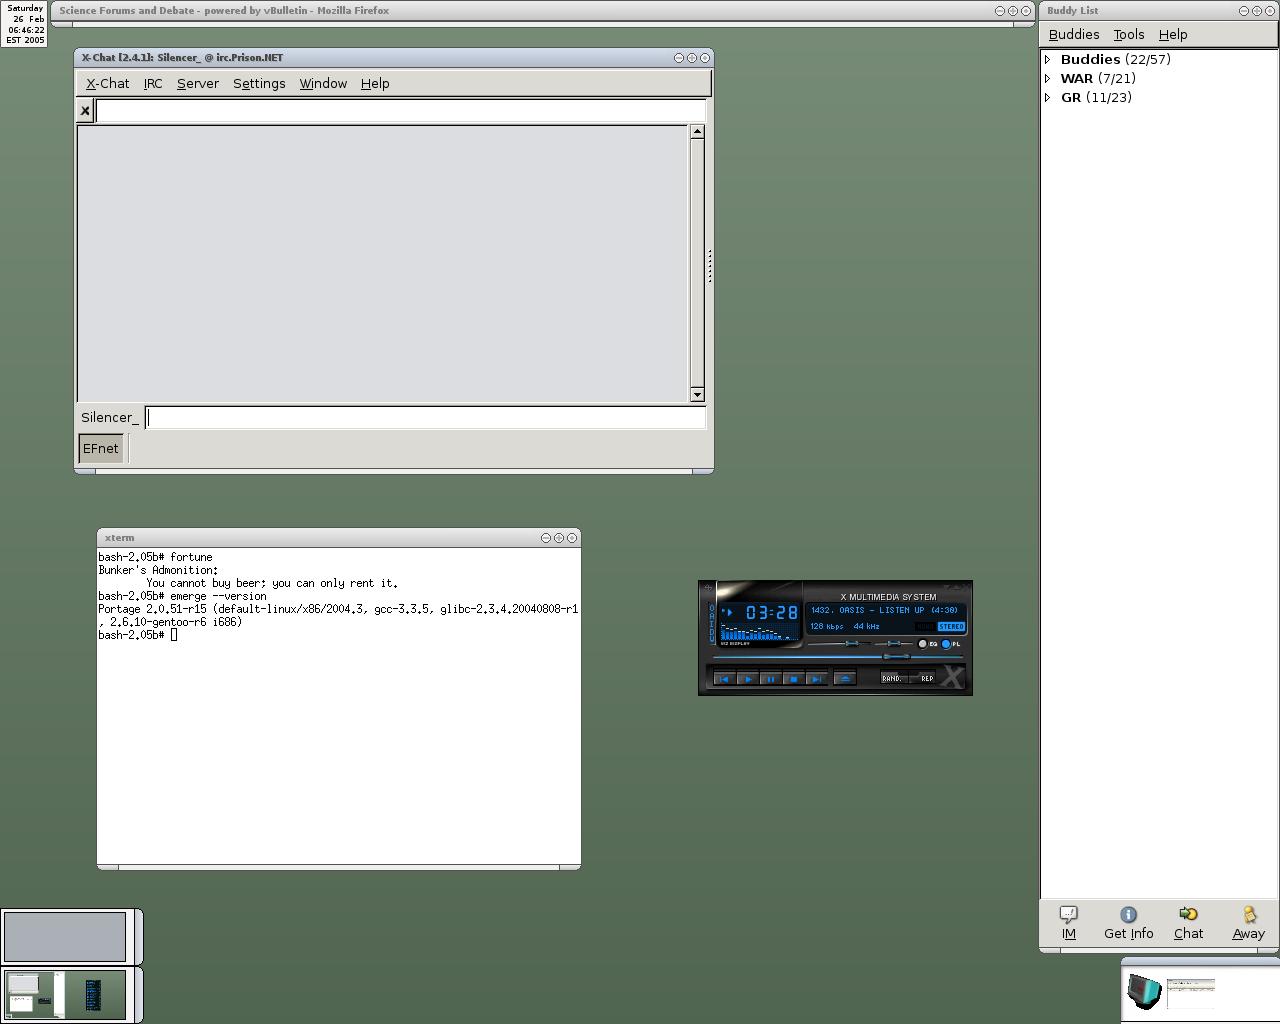Image resolution: width=1280 pixels, height=1024 pixels.
Task: Expand the WAR buddy group
Action: click(x=1048, y=79)
